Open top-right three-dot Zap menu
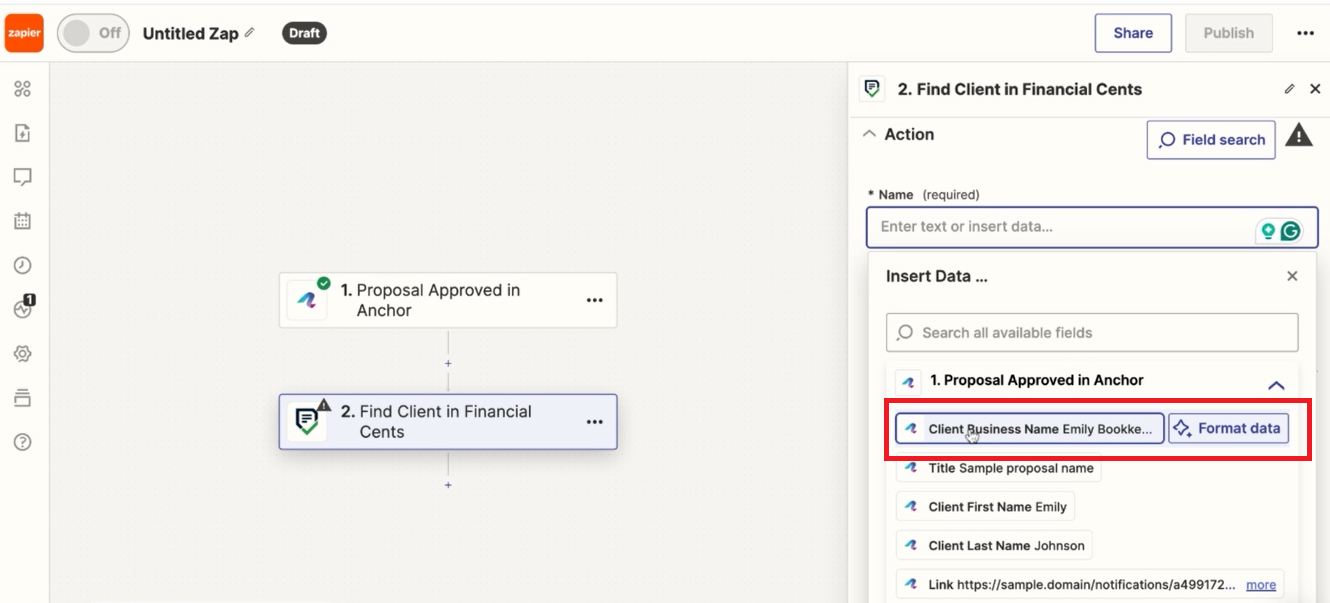This screenshot has height=603, width=1330. [1305, 33]
